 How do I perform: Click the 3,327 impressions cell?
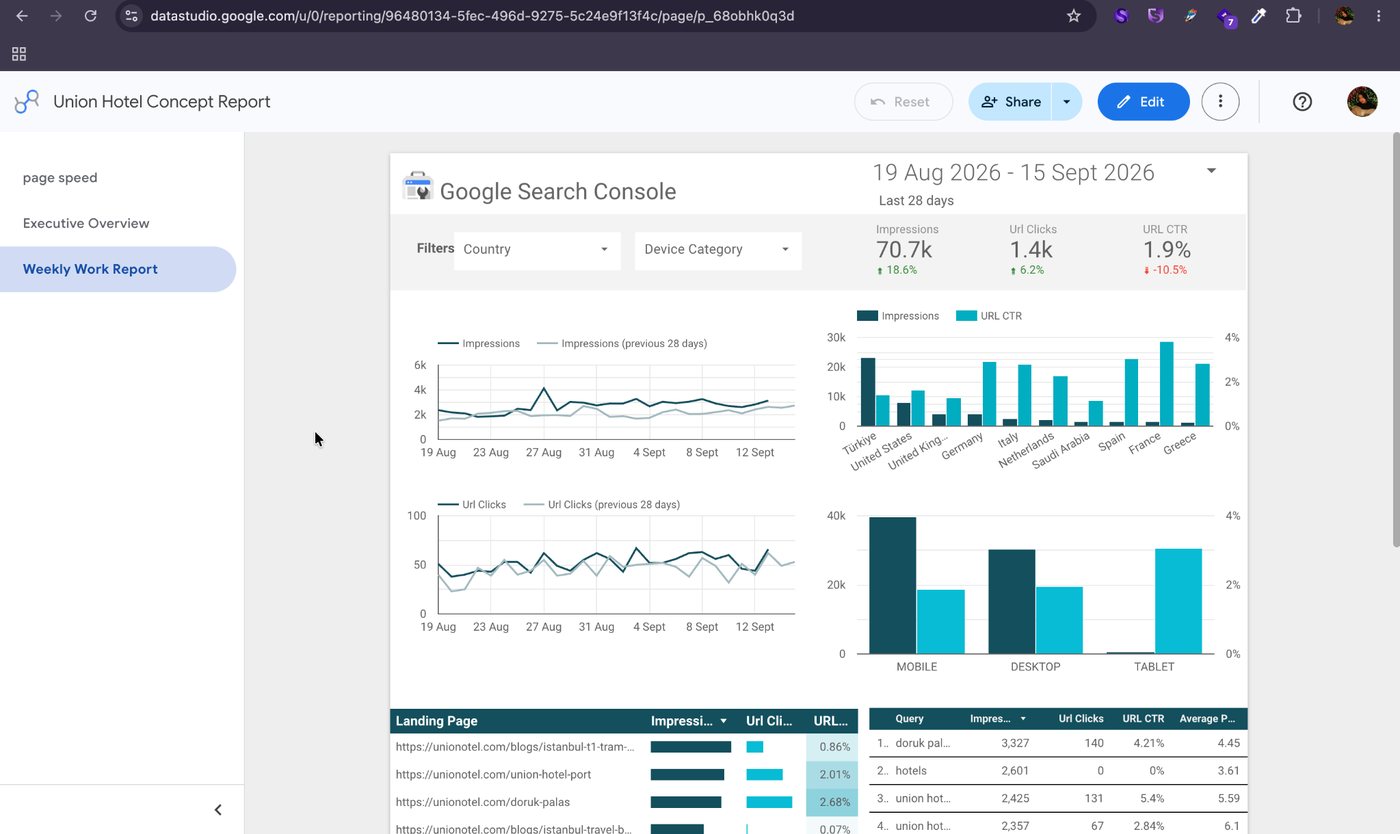(1013, 743)
